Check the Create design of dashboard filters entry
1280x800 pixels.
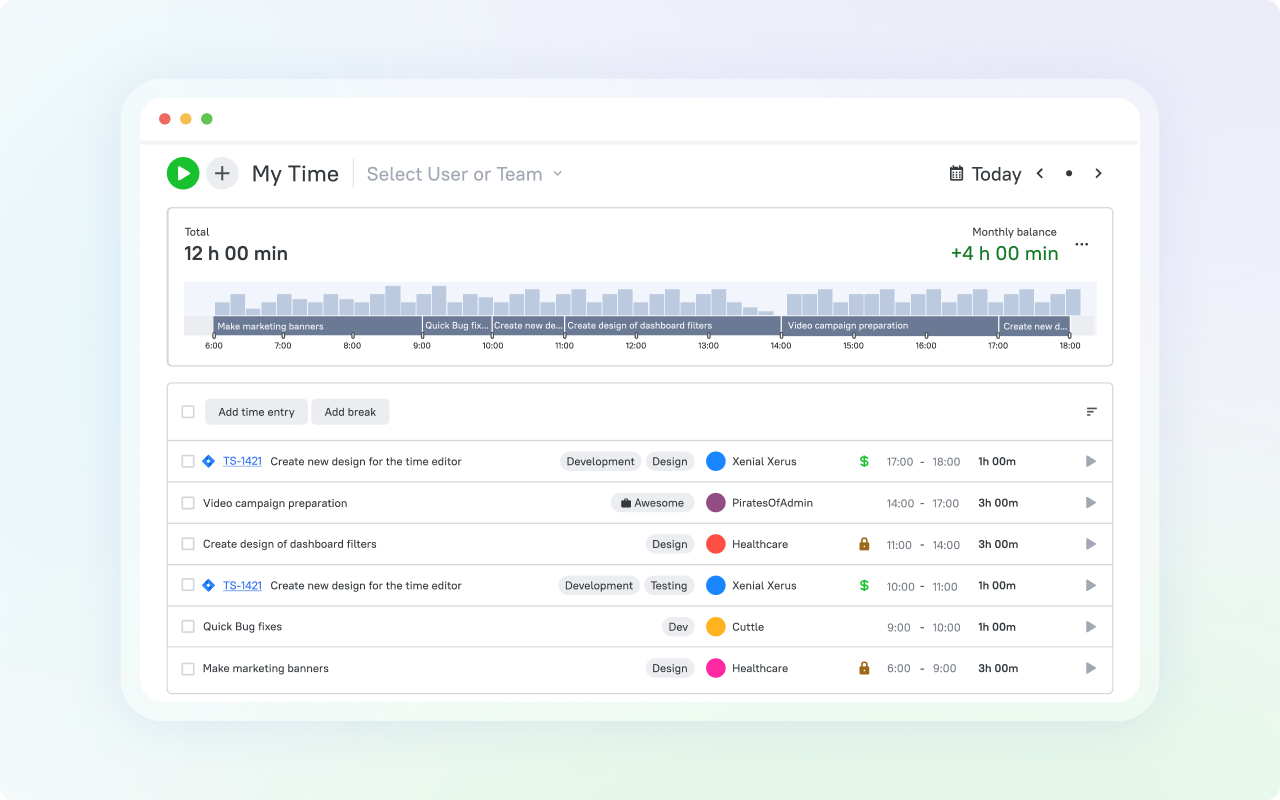(188, 544)
